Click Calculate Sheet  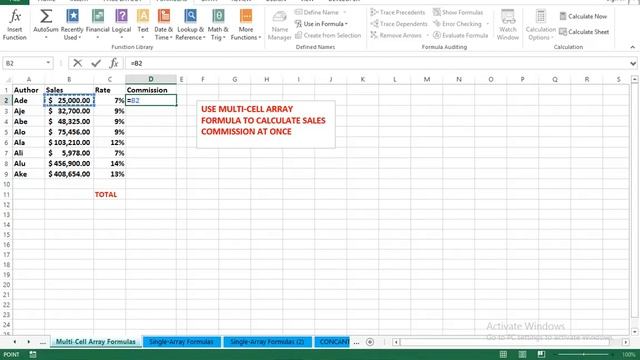(x=584, y=31)
